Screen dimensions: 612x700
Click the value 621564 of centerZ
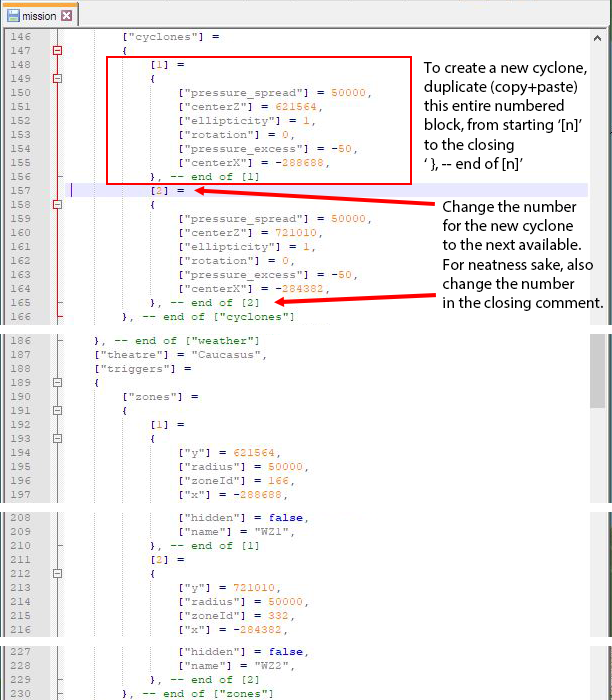click(296, 107)
